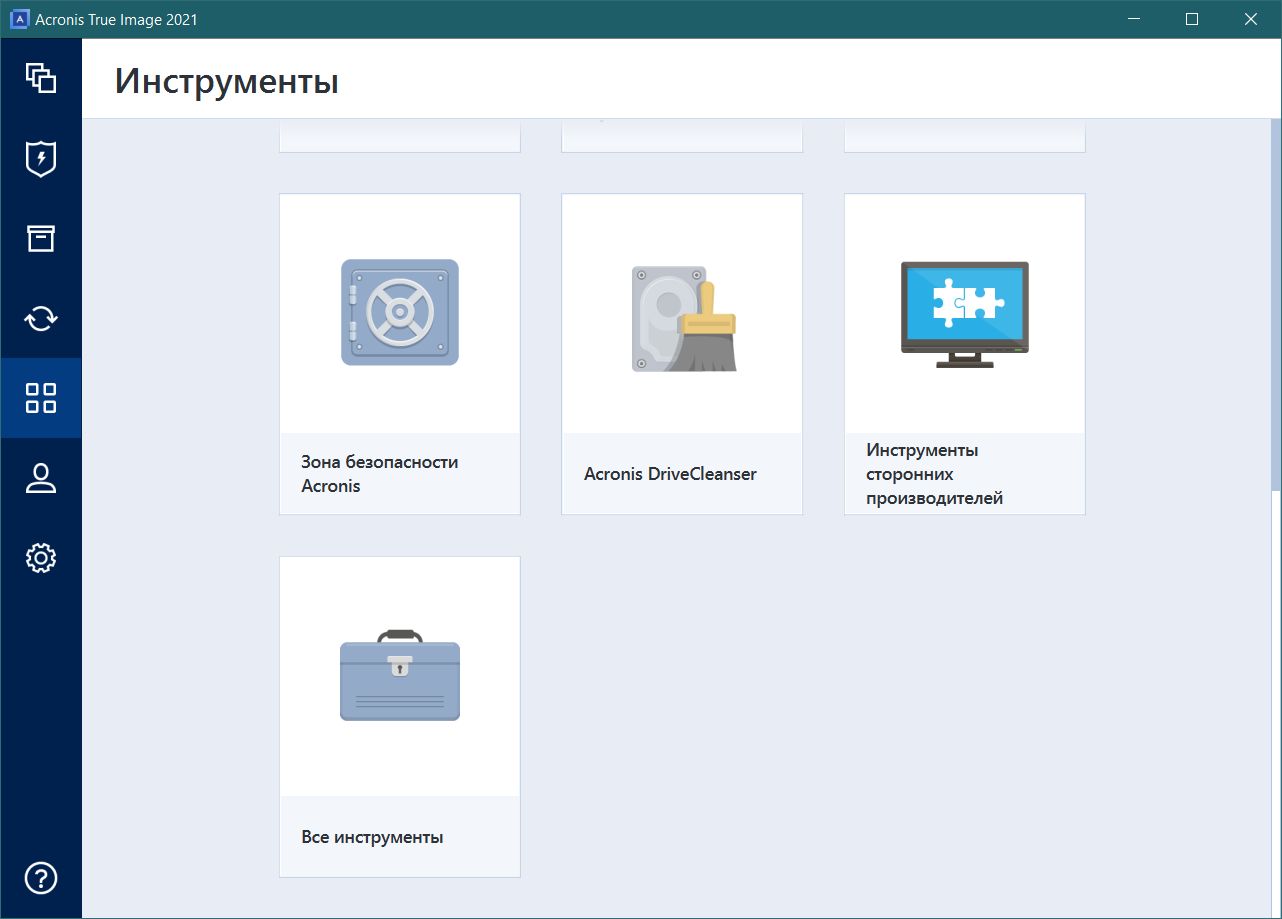Image resolution: width=1282 pixels, height=919 pixels.
Task: Open 'Инструменты сторонних производителей' label
Action: 935,474
